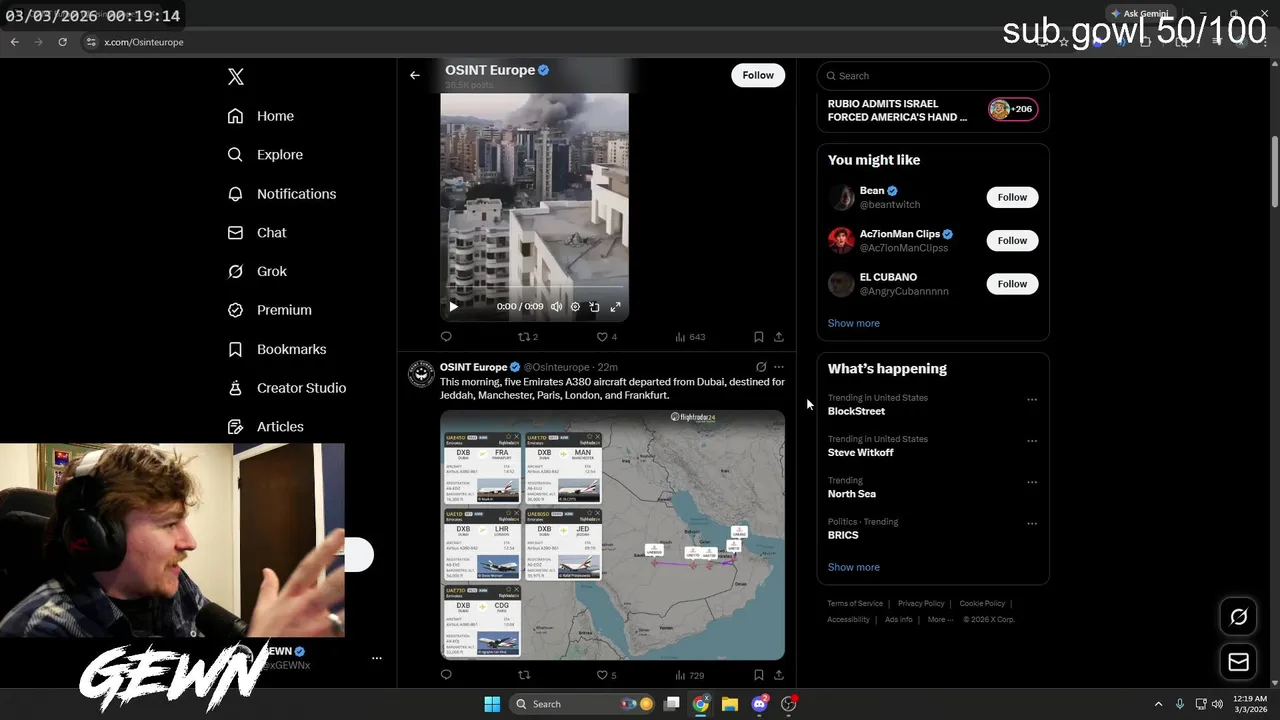This screenshot has height=720, width=1280.
Task: Open account options next to GEWN
Action: [377, 658]
